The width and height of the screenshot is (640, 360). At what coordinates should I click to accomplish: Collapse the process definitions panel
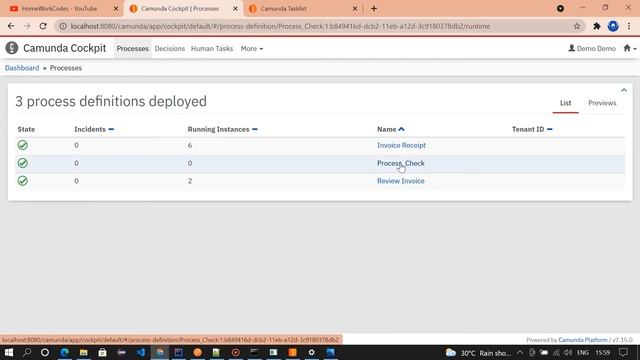click(624, 90)
